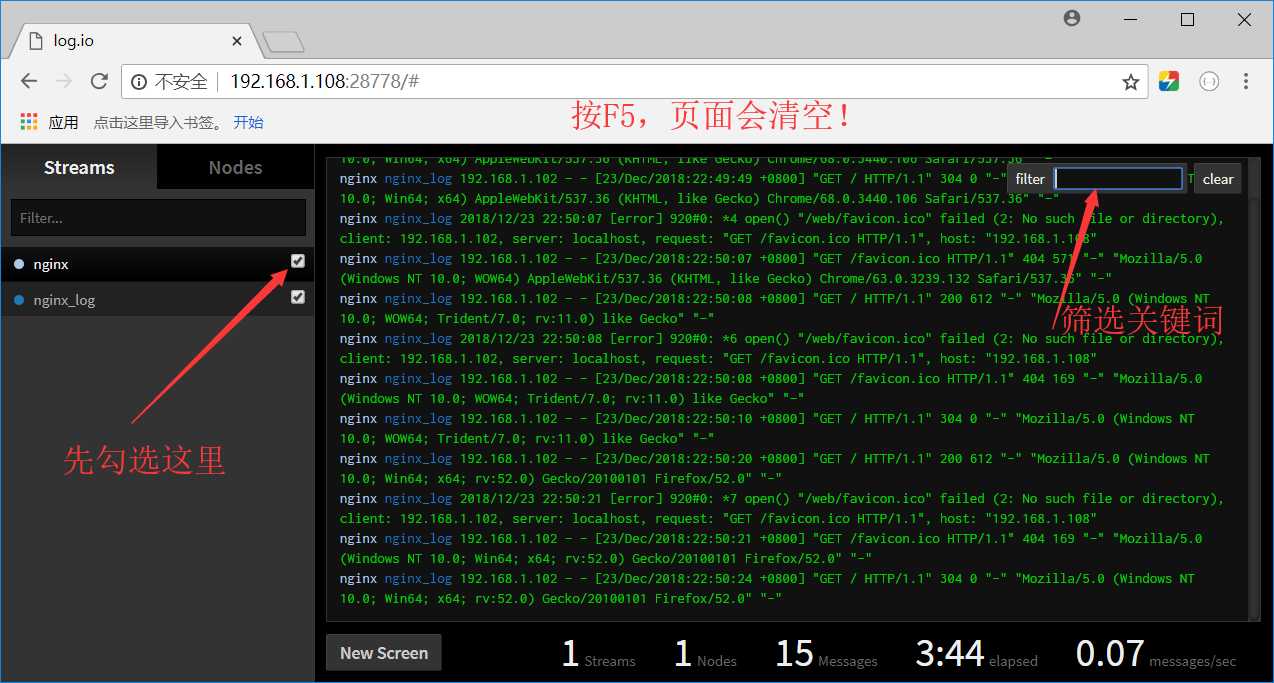Click the 开始 link in bookmarks bar
Screen dimensions: 1274x683
tap(249, 122)
